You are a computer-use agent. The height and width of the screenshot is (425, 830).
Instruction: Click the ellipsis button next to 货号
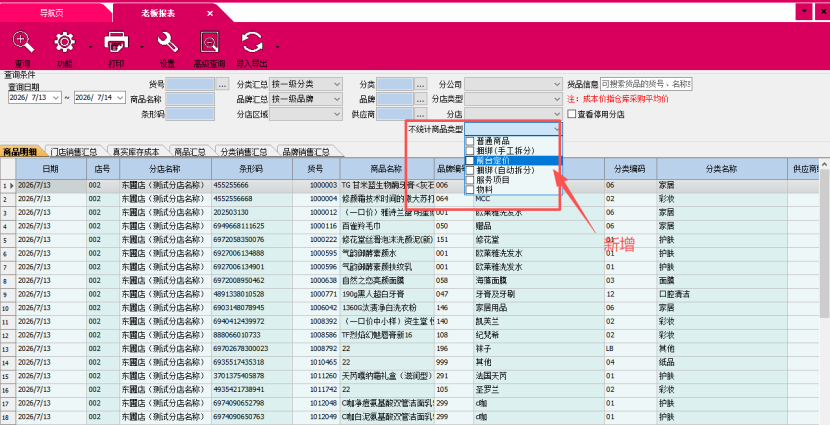pyautogui.click(x=222, y=84)
